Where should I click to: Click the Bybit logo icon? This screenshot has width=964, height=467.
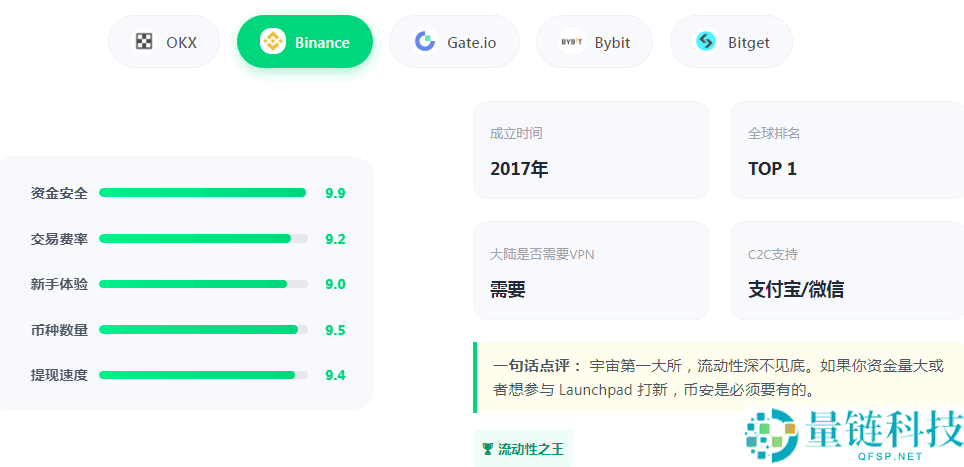click(x=572, y=42)
